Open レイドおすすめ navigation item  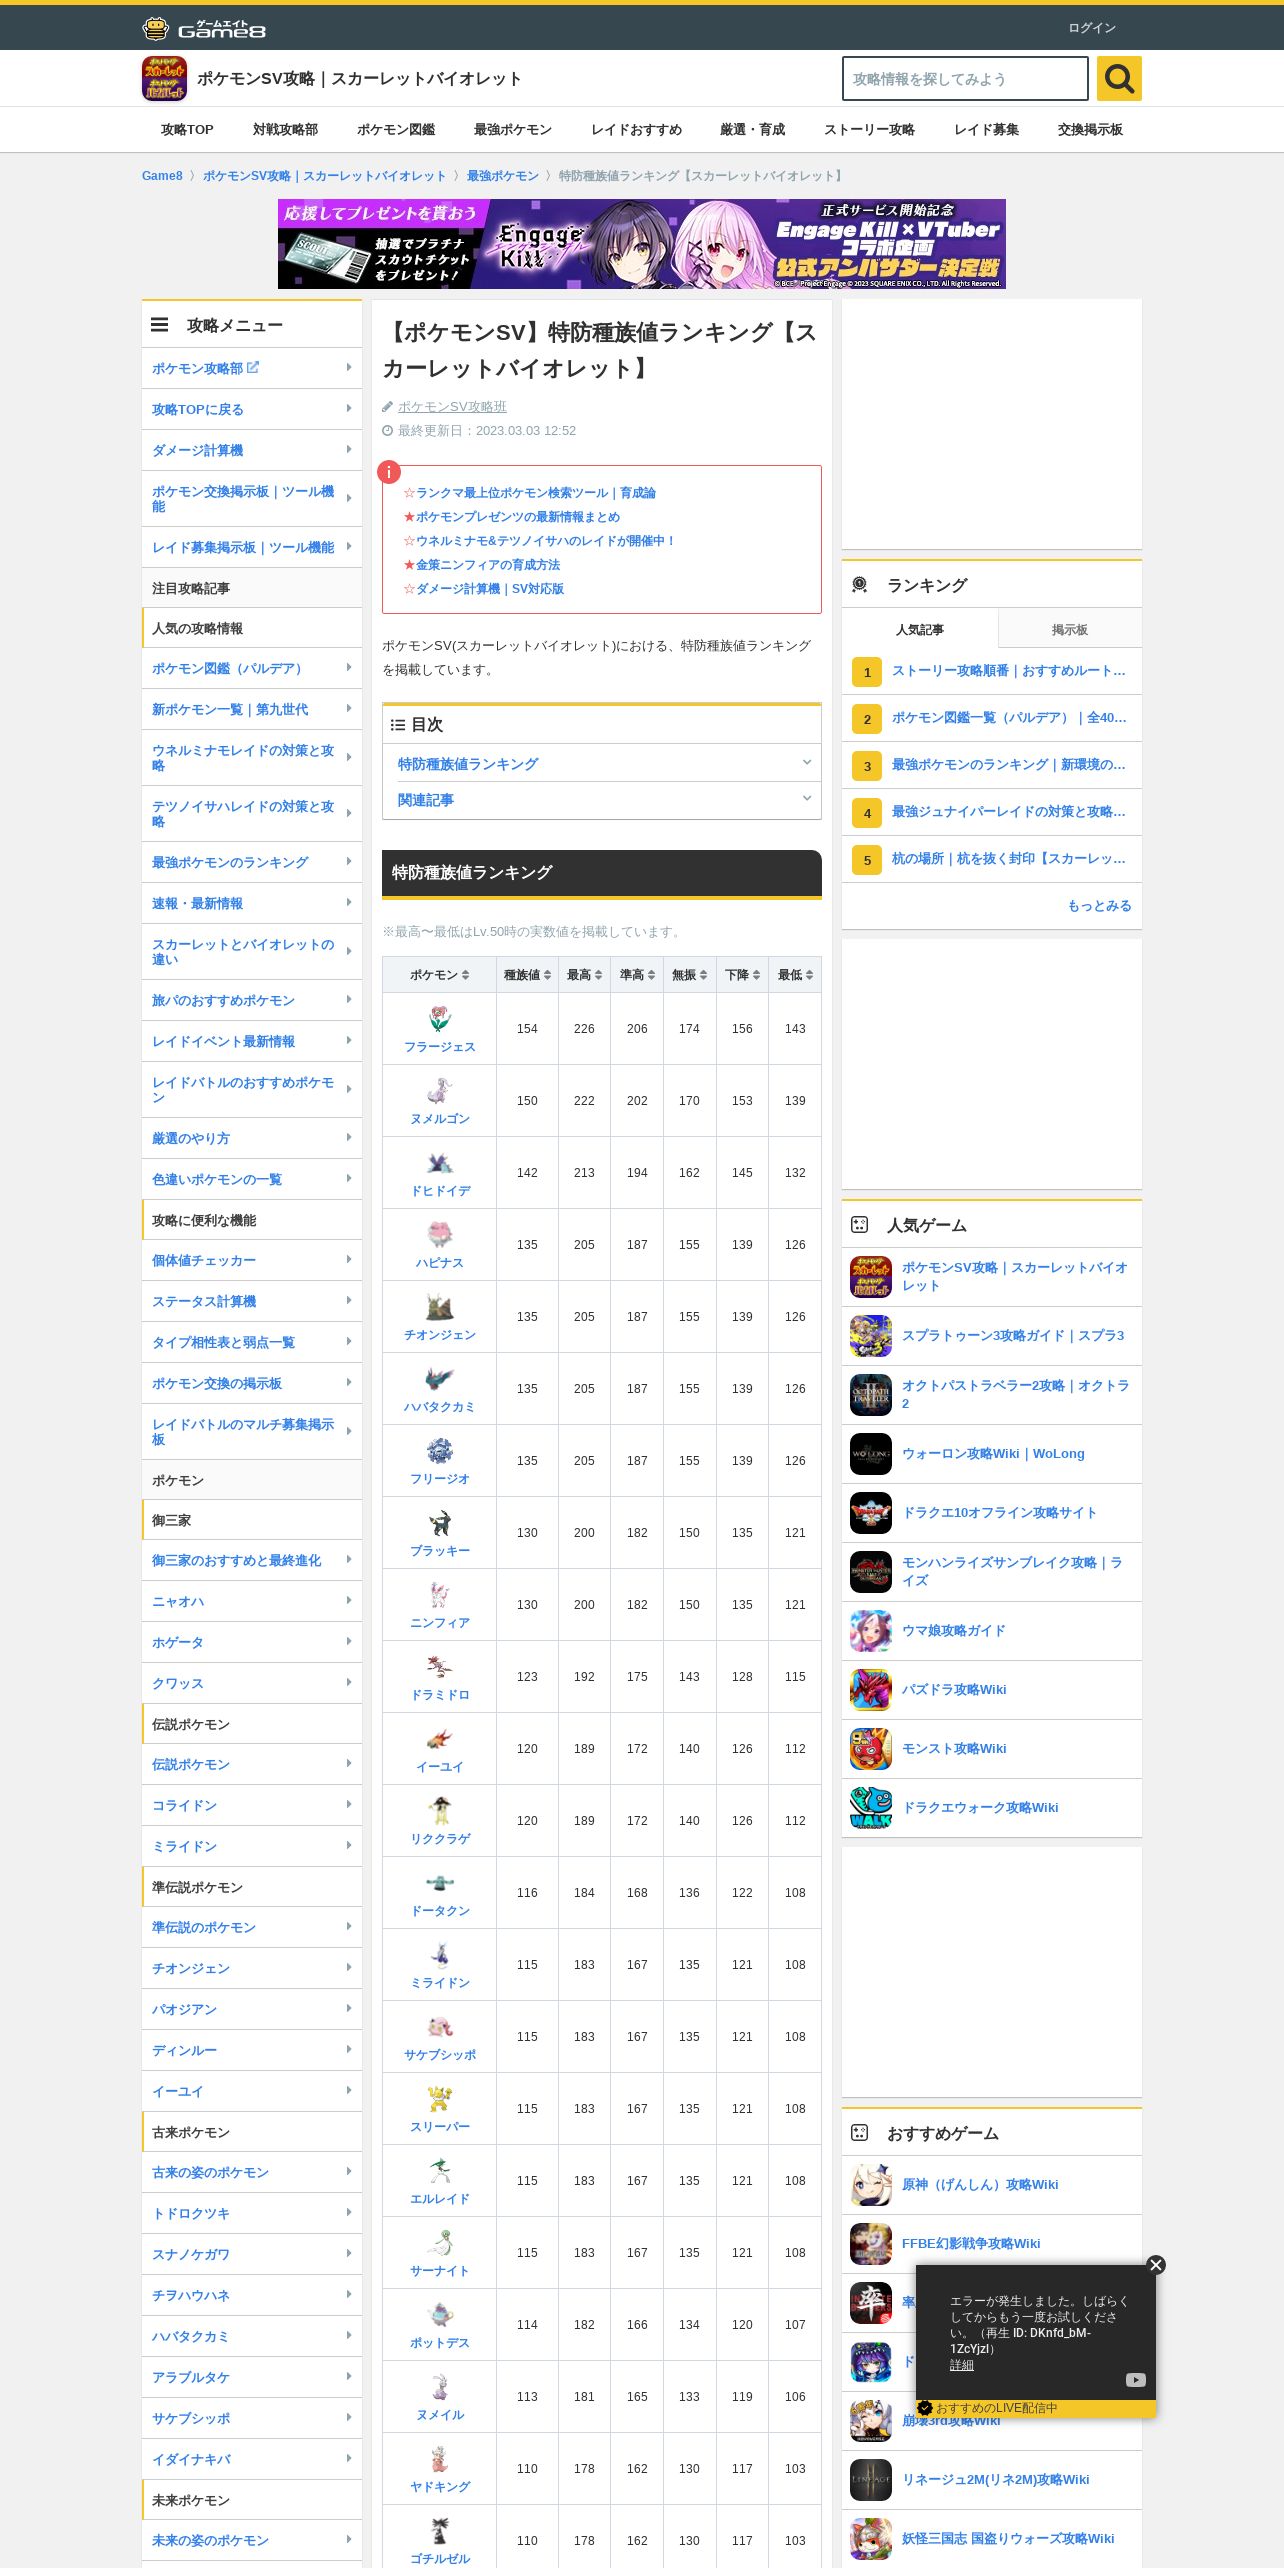pyautogui.click(x=636, y=130)
